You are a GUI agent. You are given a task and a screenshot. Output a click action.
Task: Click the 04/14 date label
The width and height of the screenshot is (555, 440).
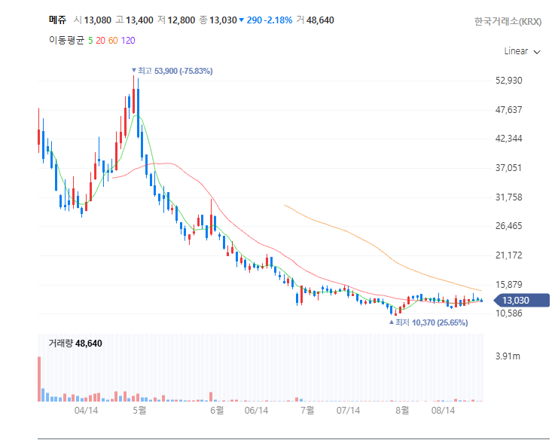point(86,410)
